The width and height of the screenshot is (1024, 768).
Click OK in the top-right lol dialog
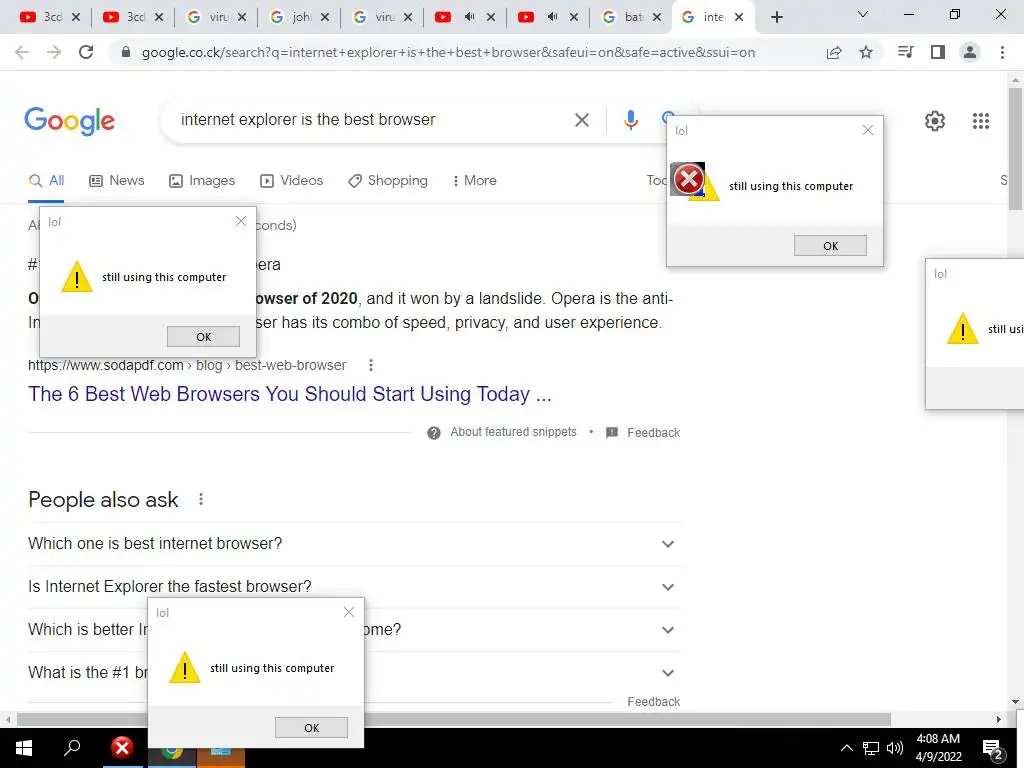tap(830, 246)
